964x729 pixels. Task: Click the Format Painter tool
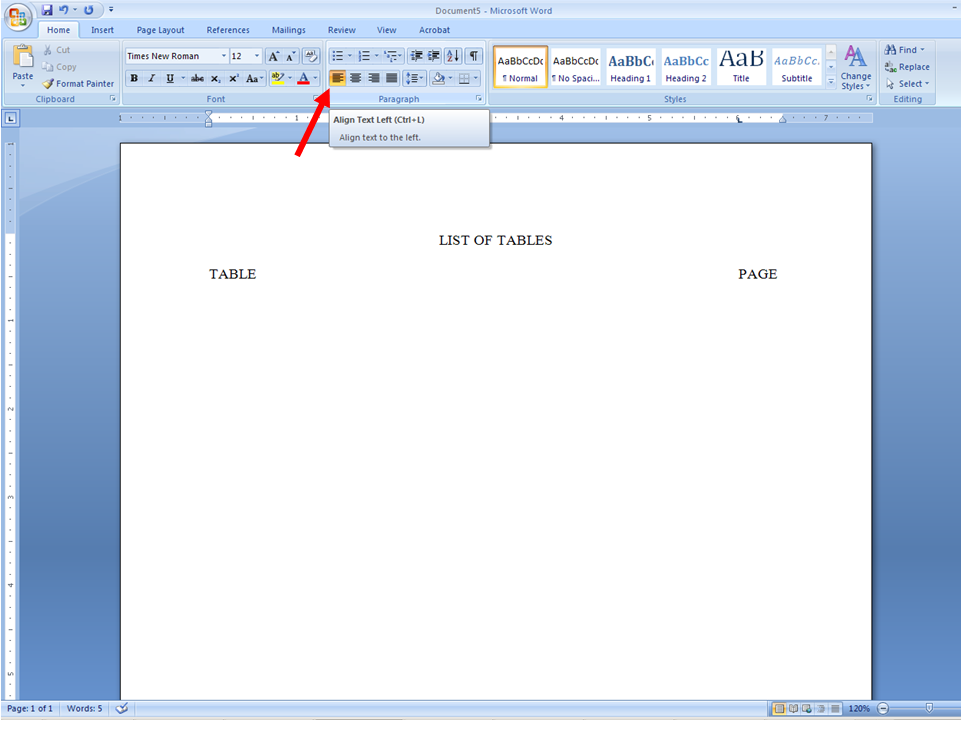[x=79, y=83]
